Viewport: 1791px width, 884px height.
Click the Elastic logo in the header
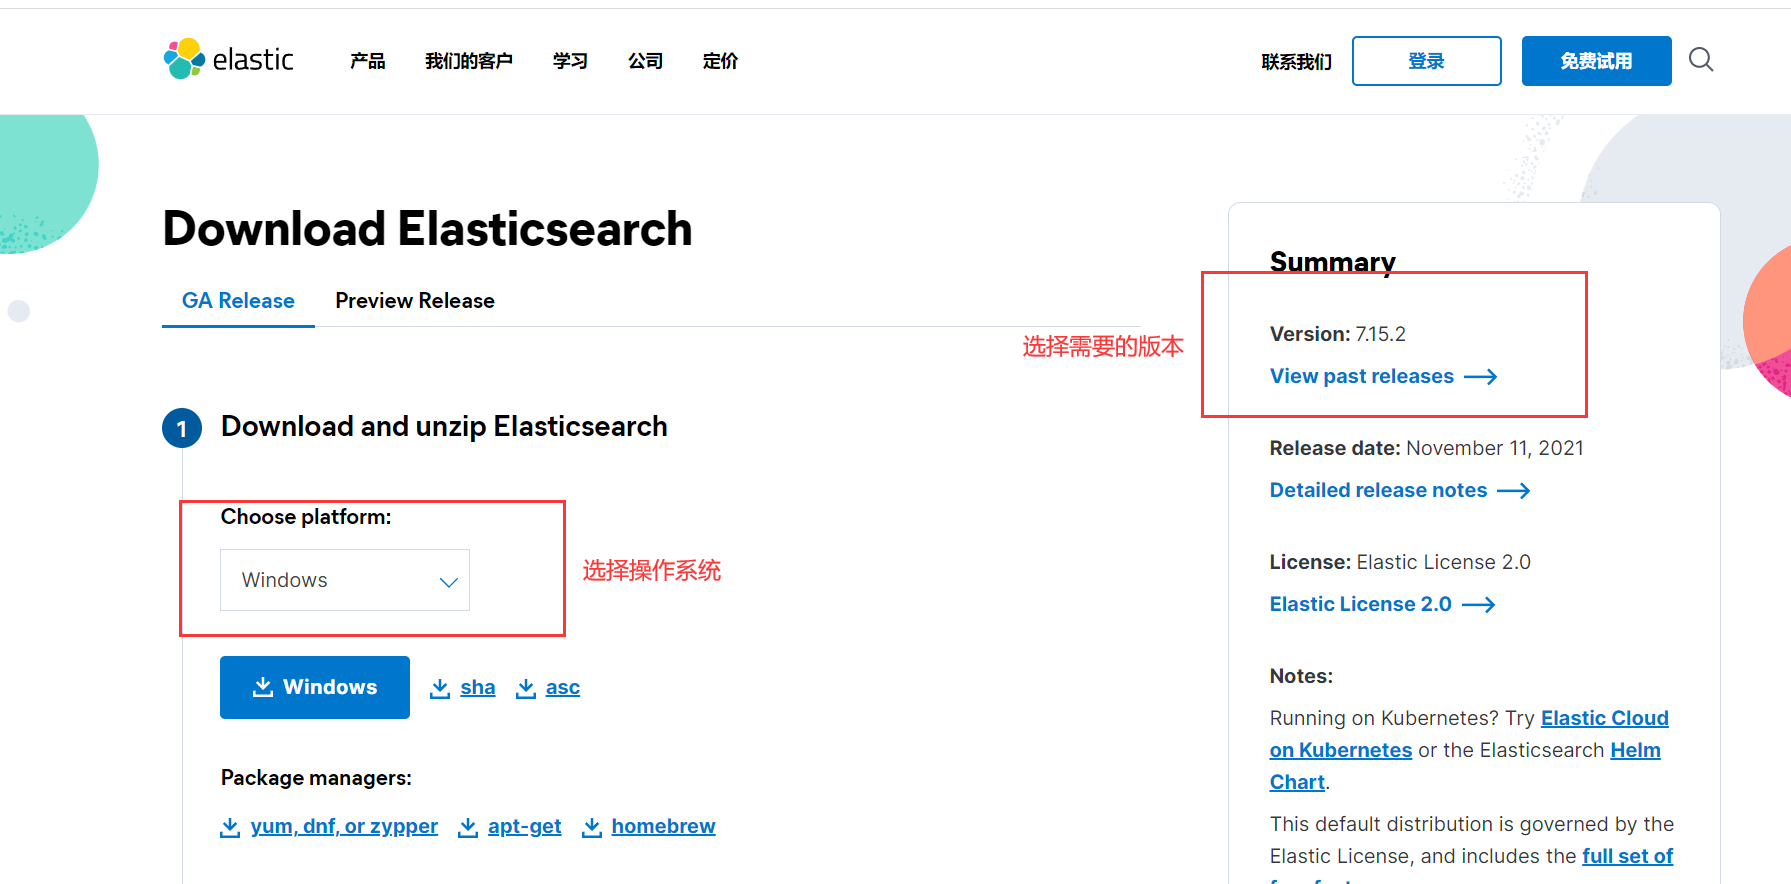(228, 60)
